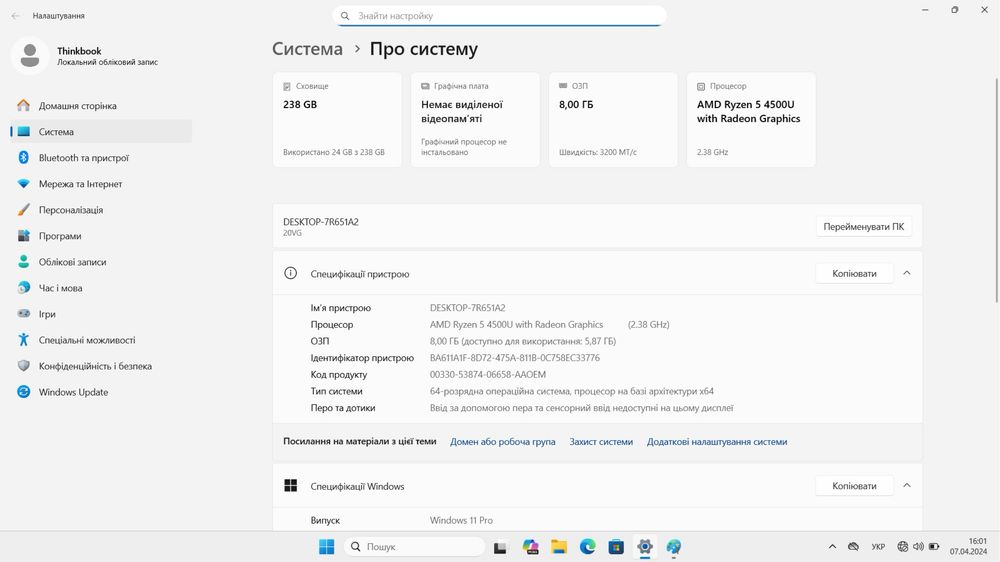Click the Windows 11 Pro edition text

pos(461,521)
